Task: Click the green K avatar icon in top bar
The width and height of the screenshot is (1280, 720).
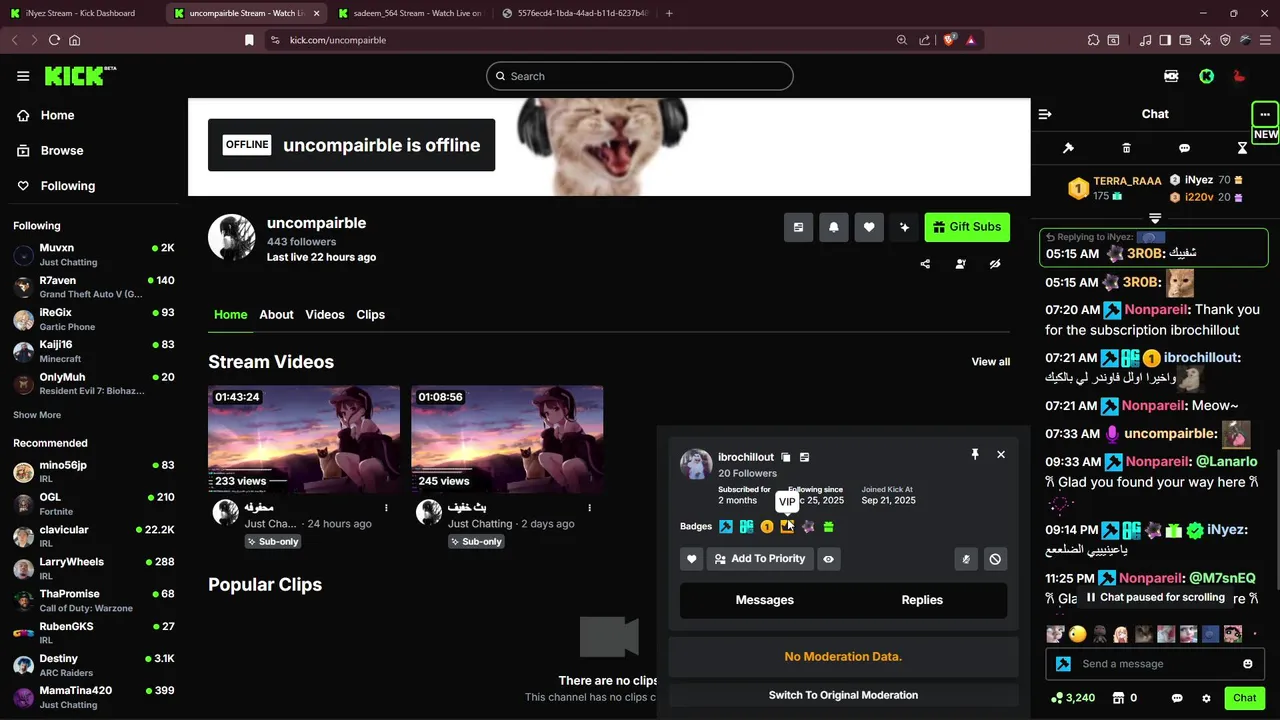Action: (1207, 76)
